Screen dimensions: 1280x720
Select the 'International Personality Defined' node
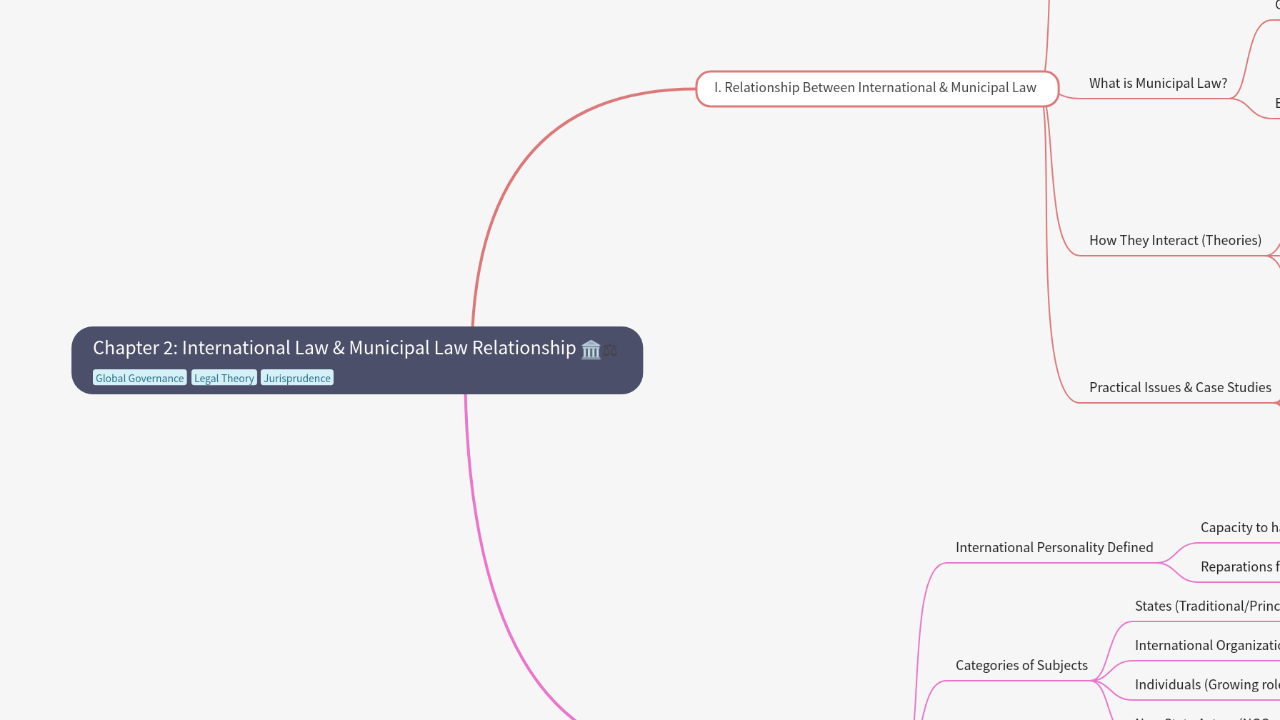tap(1054, 547)
